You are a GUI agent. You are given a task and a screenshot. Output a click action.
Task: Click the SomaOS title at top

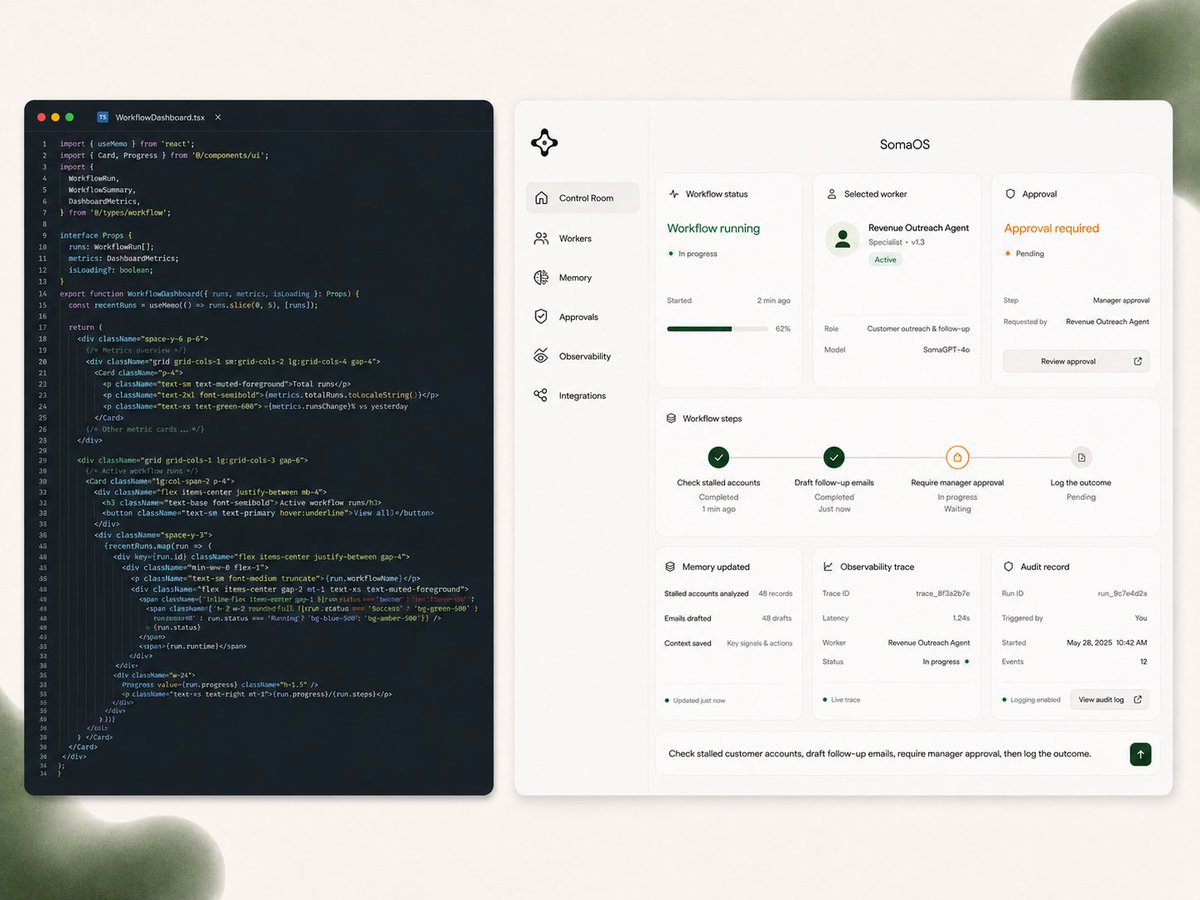pyautogui.click(x=905, y=144)
